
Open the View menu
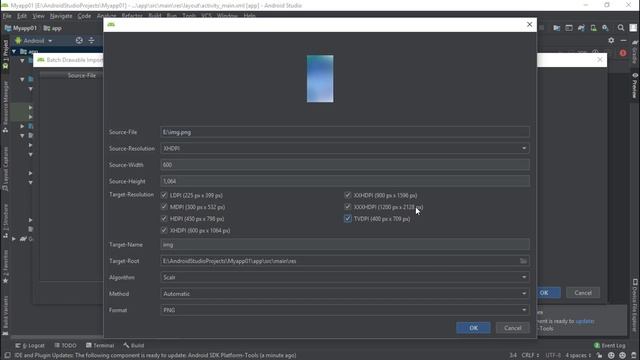(38, 16)
